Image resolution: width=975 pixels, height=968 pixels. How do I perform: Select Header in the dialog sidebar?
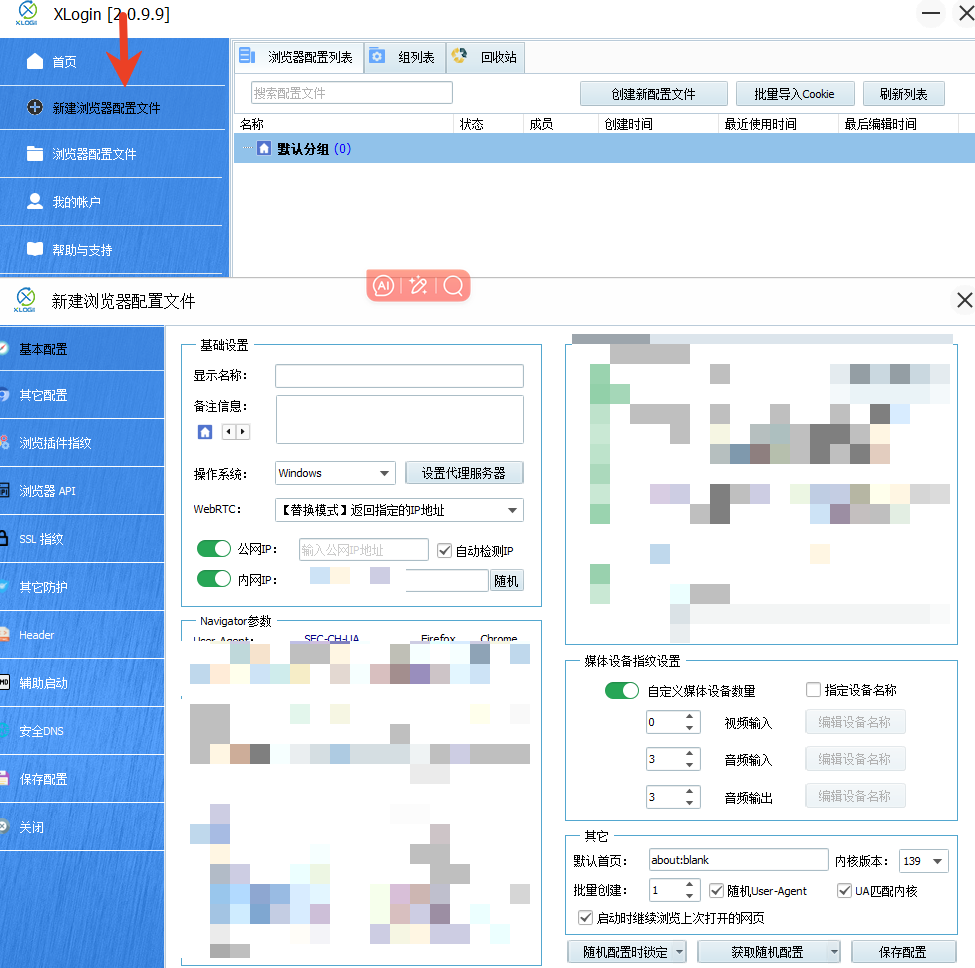tap(81, 635)
